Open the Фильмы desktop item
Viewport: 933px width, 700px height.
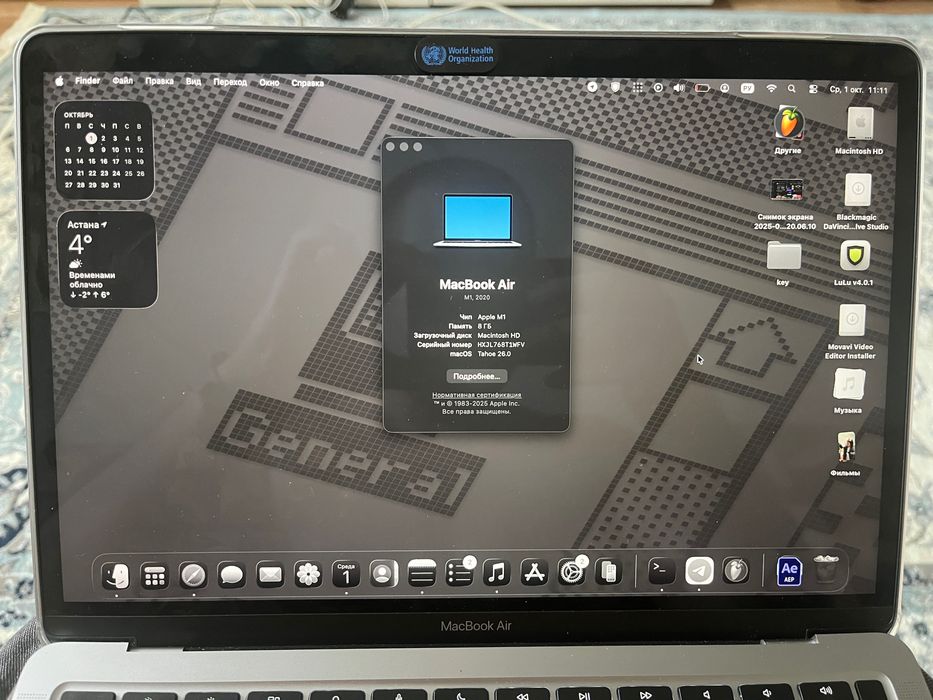(845, 454)
